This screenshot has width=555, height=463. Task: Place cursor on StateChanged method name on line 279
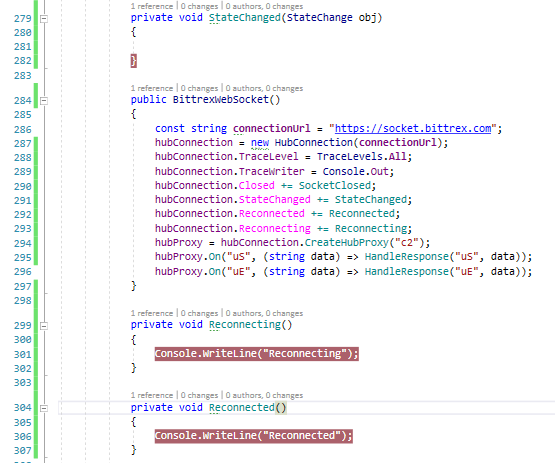[245, 17]
